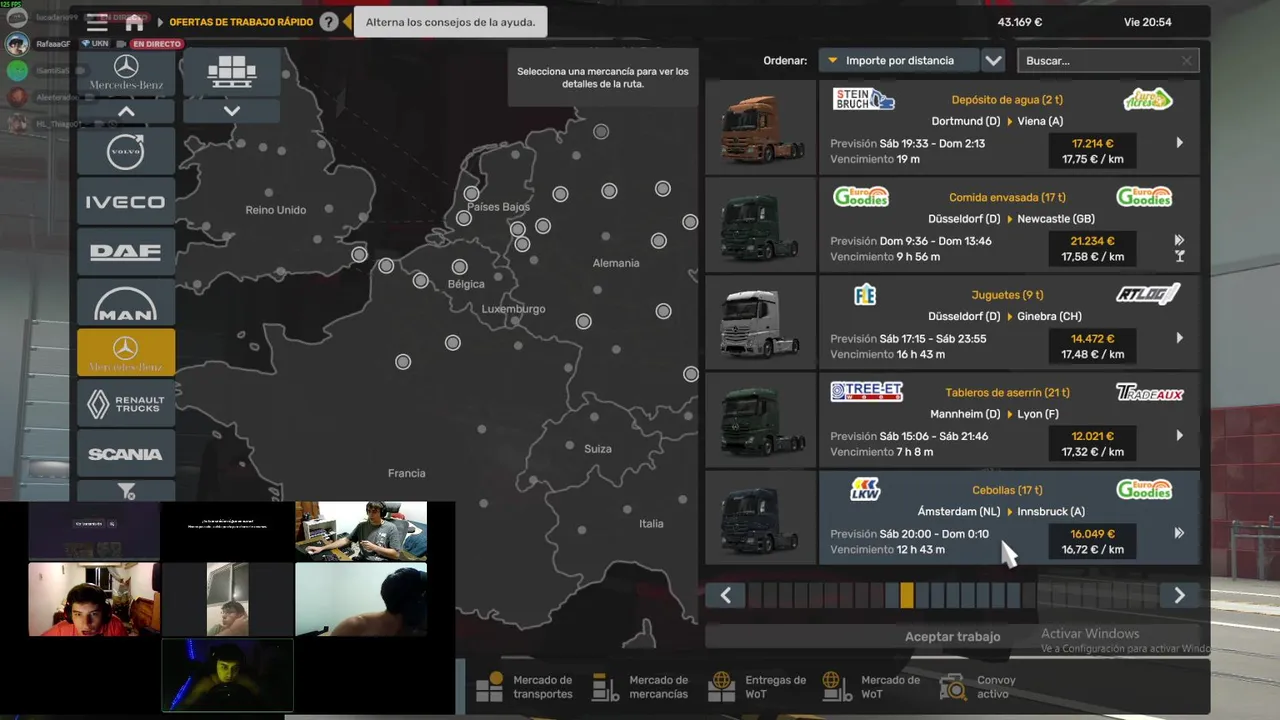Click the LKW company logo
Image resolution: width=1280 pixels, height=720 pixels.
pos(865,489)
